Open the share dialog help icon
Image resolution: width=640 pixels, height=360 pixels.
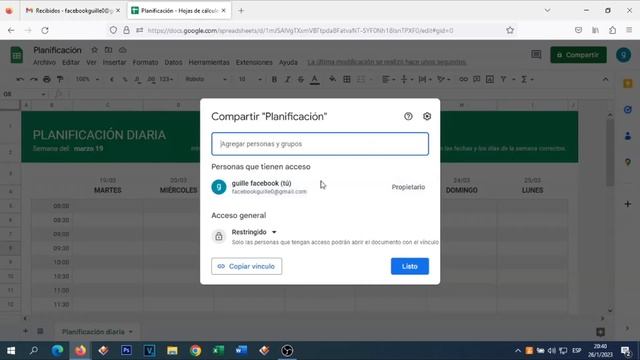pyautogui.click(x=408, y=116)
